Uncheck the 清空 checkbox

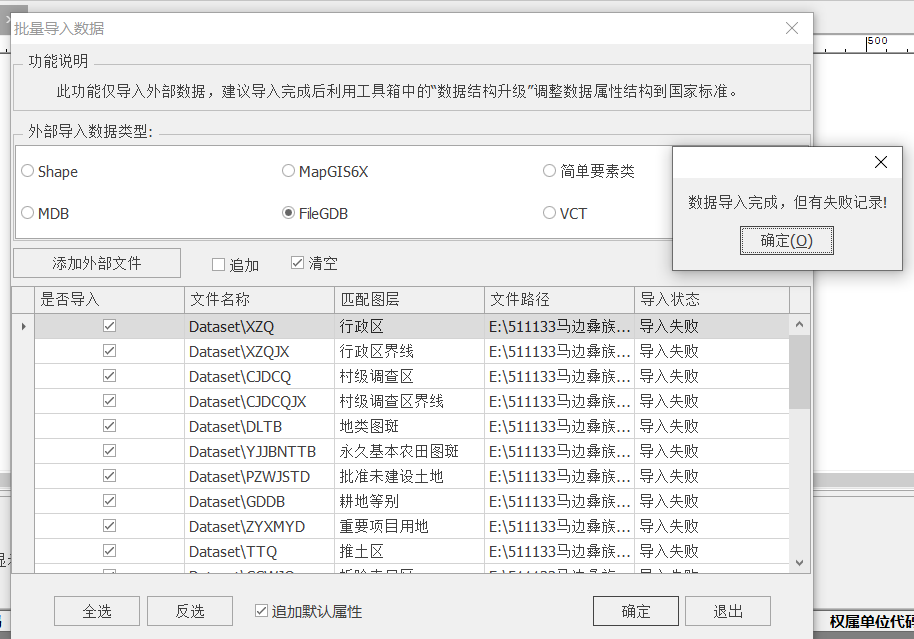point(297,263)
